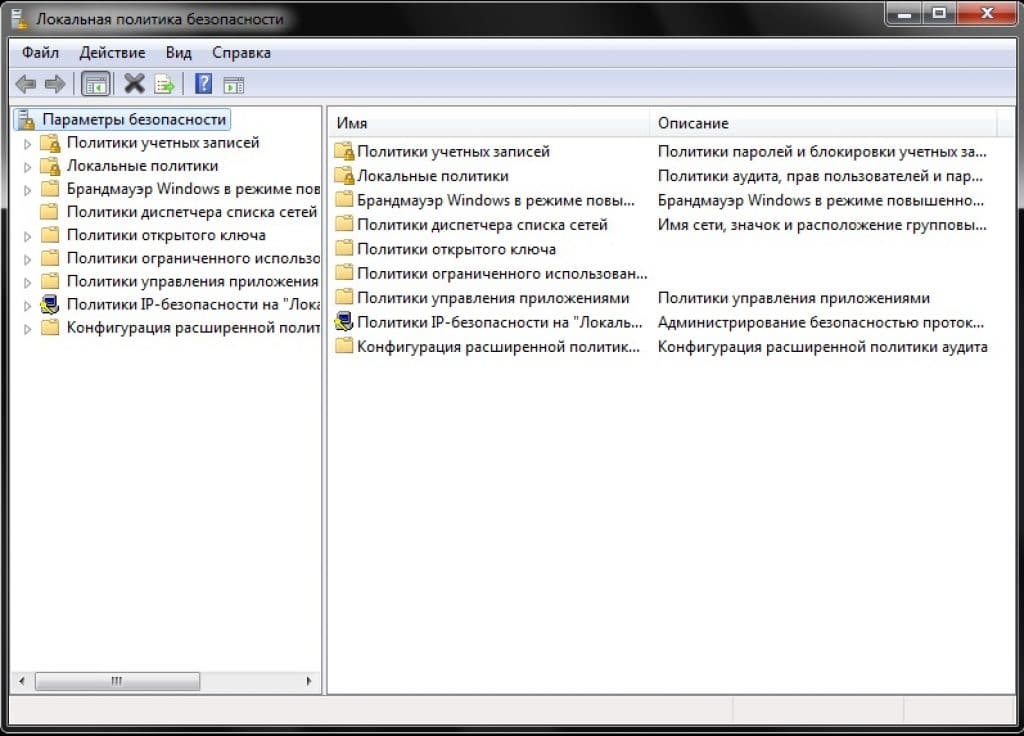Sort list by Описание column header
Image resolution: width=1024 pixels, height=736 pixels.
pos(823,123)
